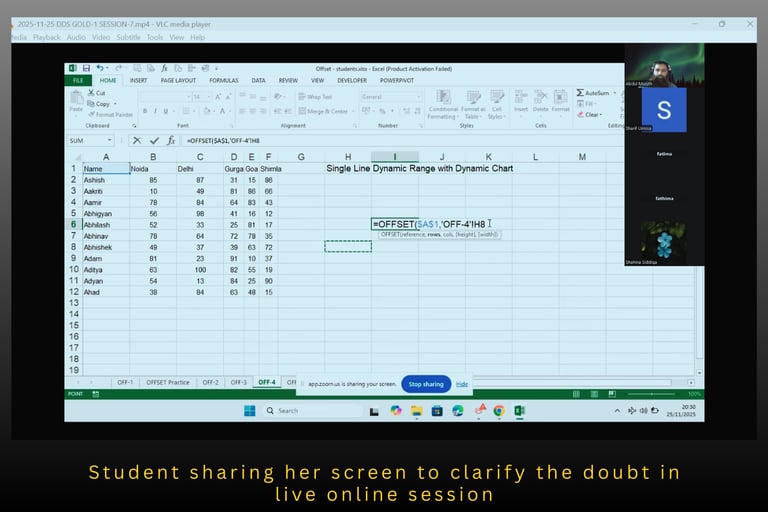Open the FILE tab in Excel
This screenshot has width=768, height=512.
click(x=78, y=80)
